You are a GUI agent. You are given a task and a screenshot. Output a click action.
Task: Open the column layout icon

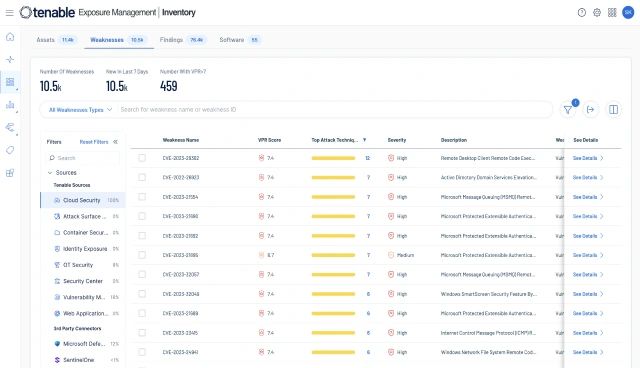613,109
